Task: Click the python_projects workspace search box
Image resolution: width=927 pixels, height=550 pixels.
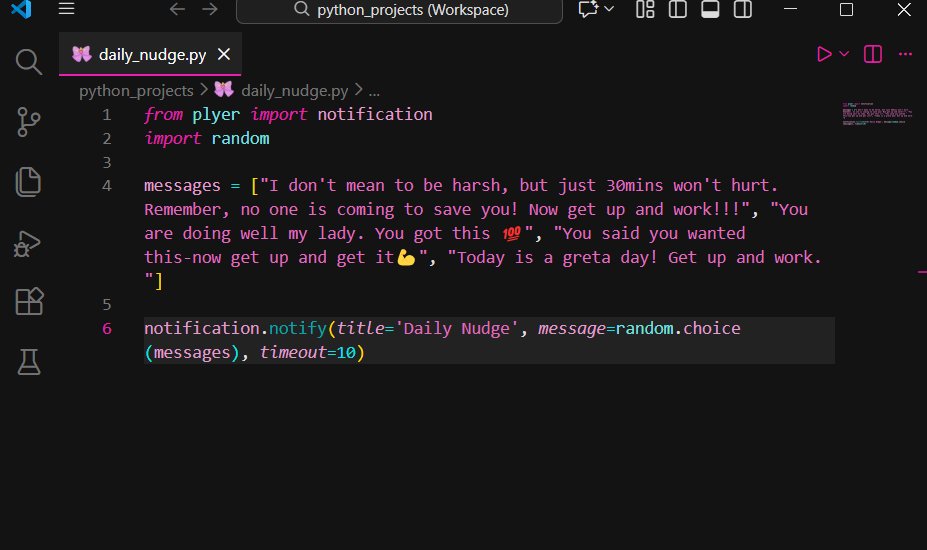Action: (400, 10)
